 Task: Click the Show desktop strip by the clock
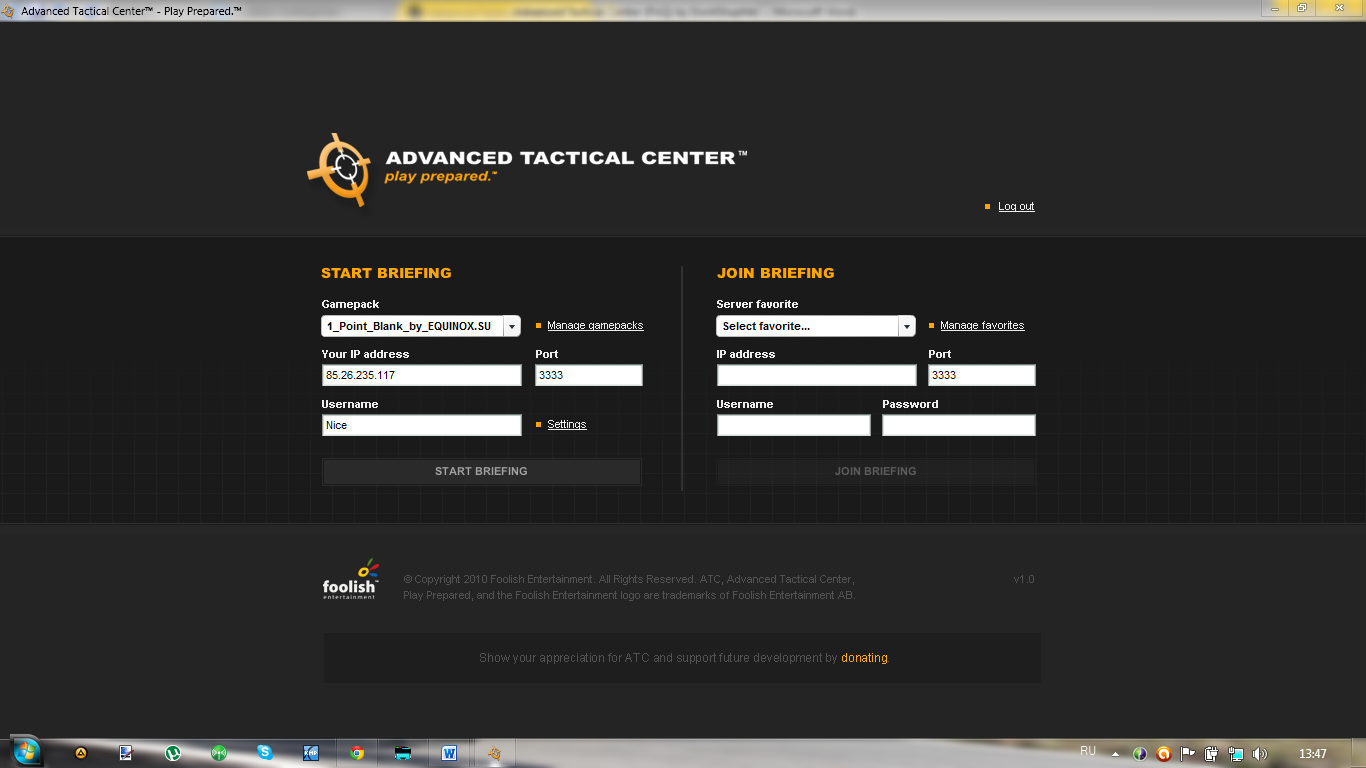1359,753
